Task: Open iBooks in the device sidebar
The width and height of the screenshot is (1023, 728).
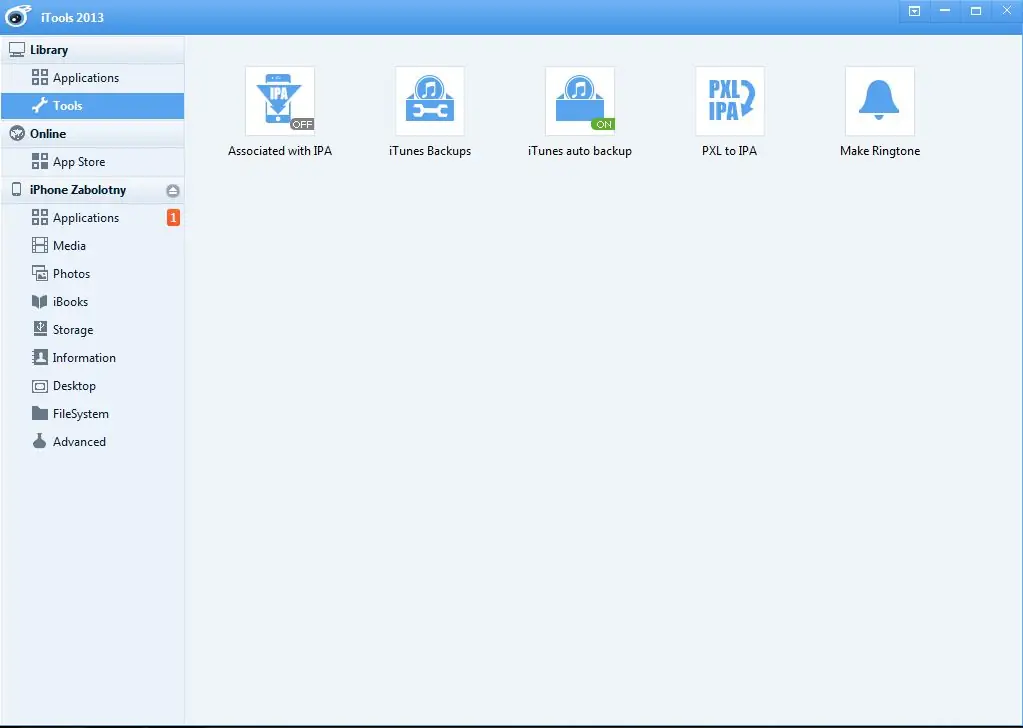Action: 93,302
